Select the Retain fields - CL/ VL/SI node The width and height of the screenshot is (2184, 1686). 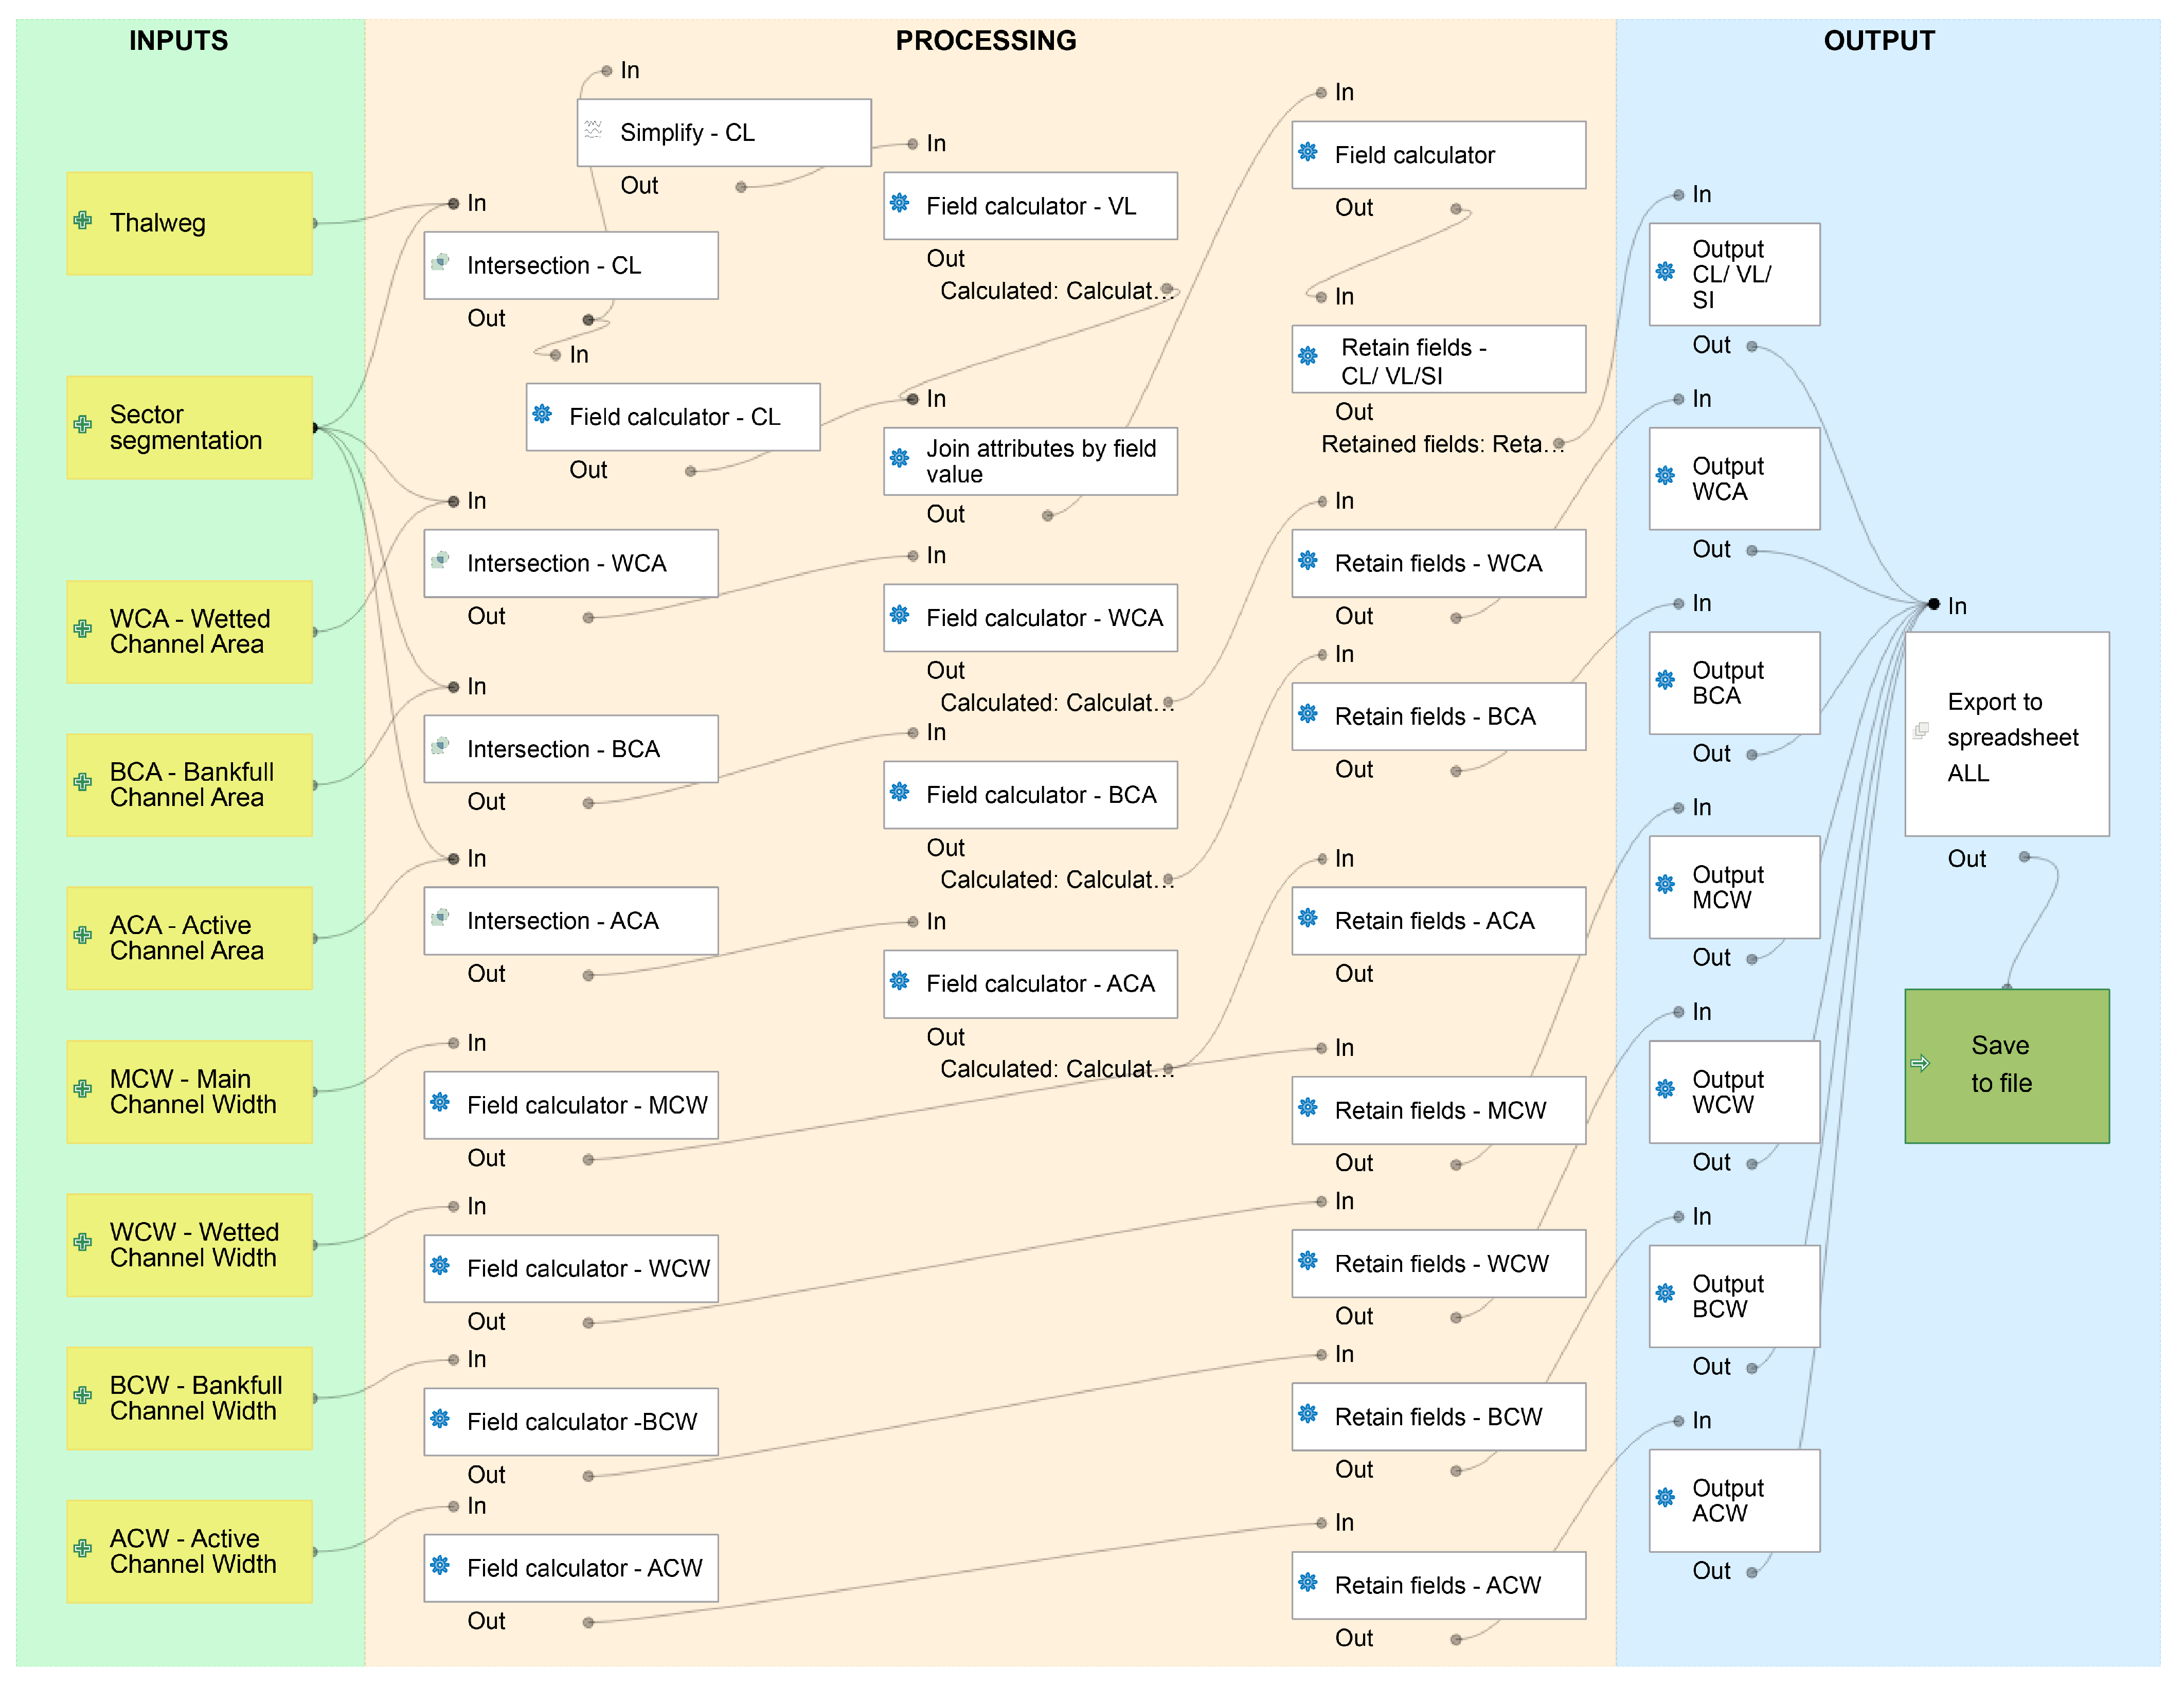(1438, 359)
